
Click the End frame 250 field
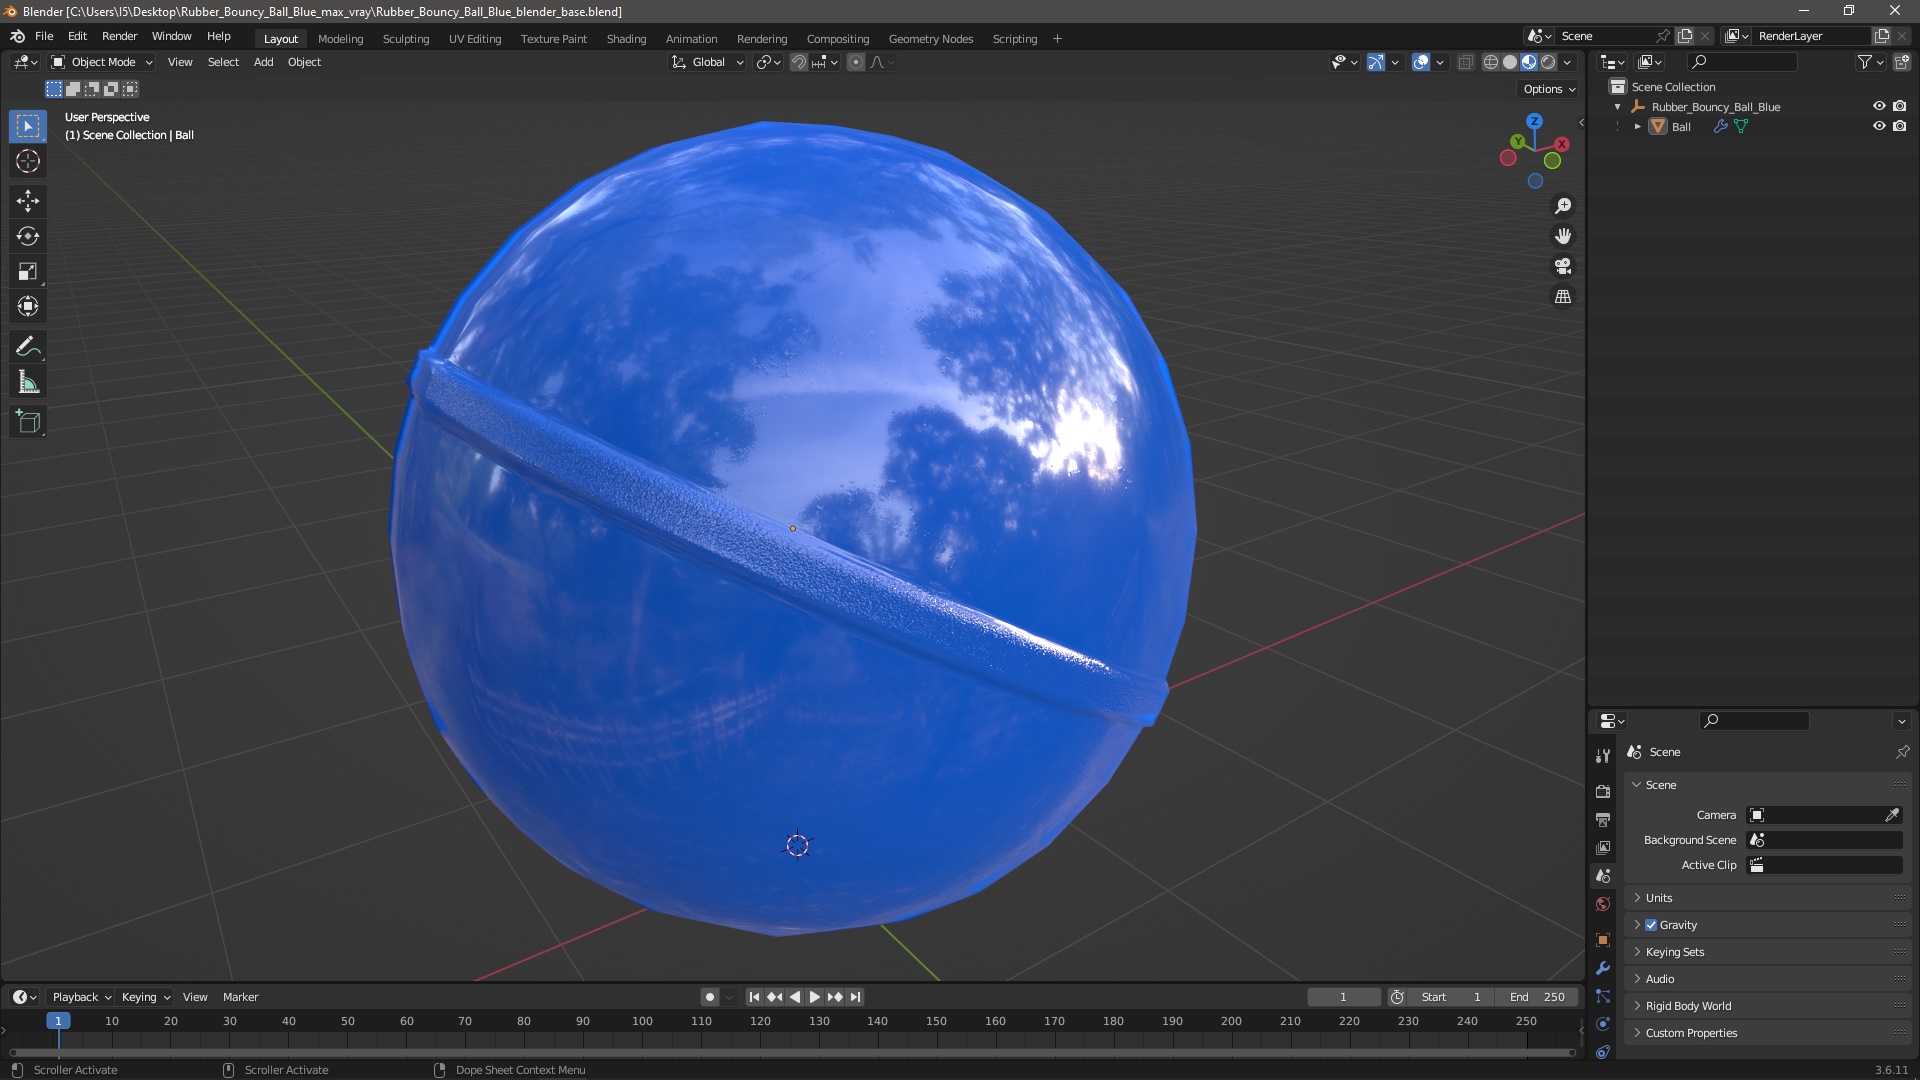click(1537, 997)
